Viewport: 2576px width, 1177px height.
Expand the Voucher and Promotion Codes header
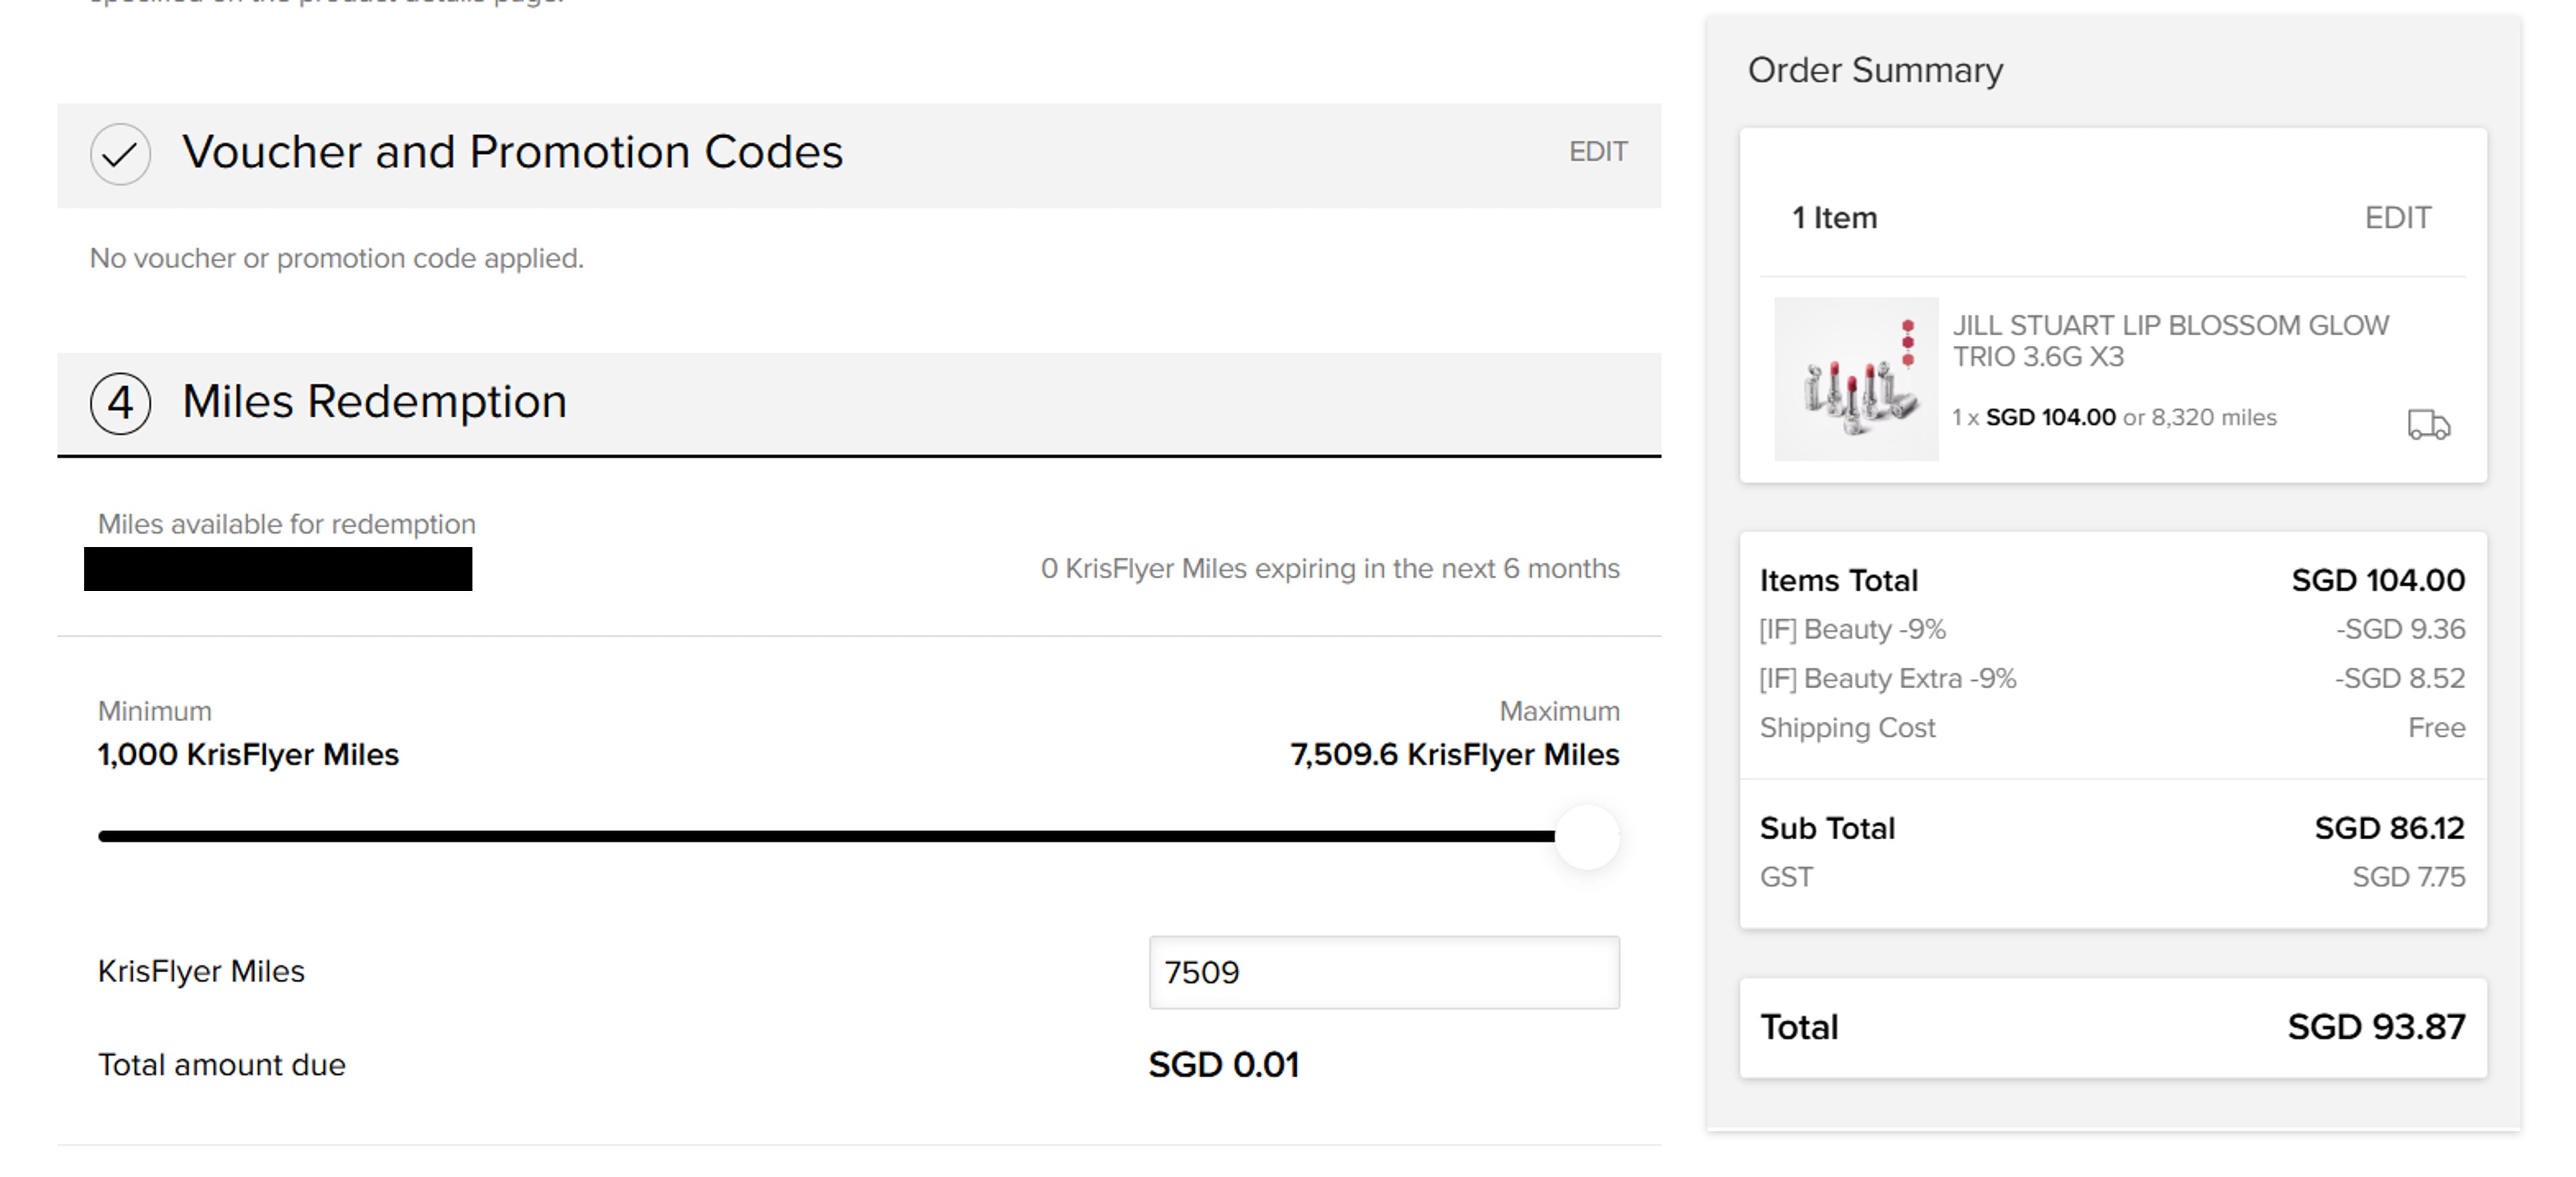pyautogui.click(x=512, y=153)
